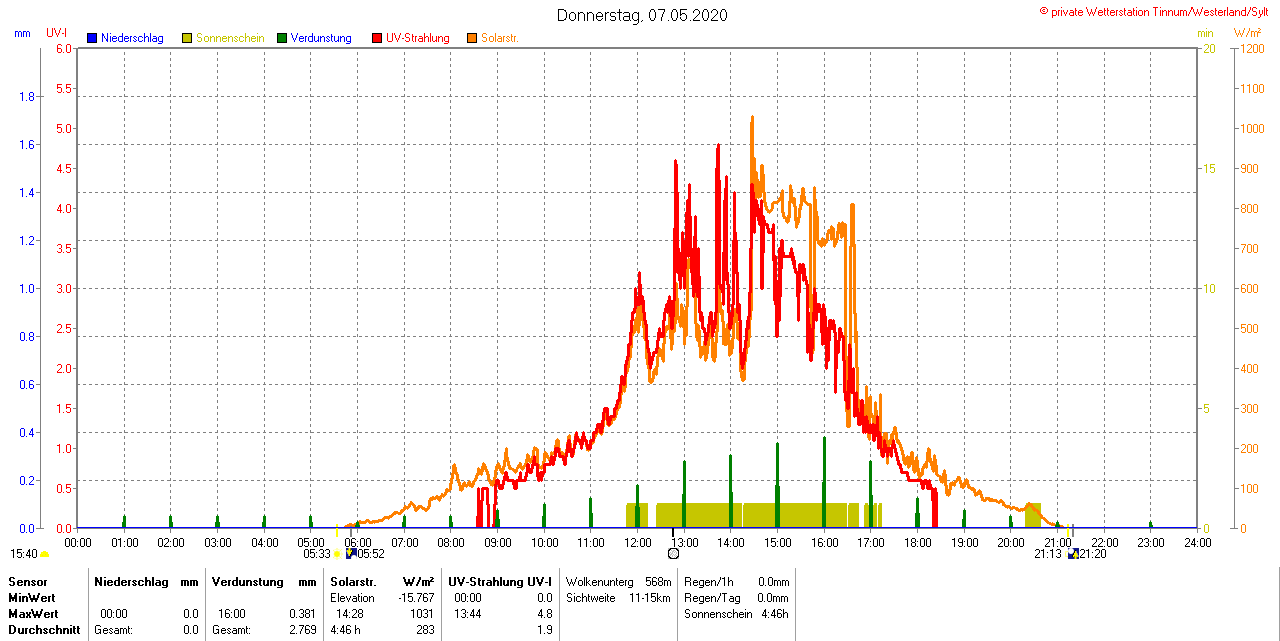Viewport: 1280px width, 641px height.
Task: Click the UV-I axis unit label
Action: click(57, 33)
